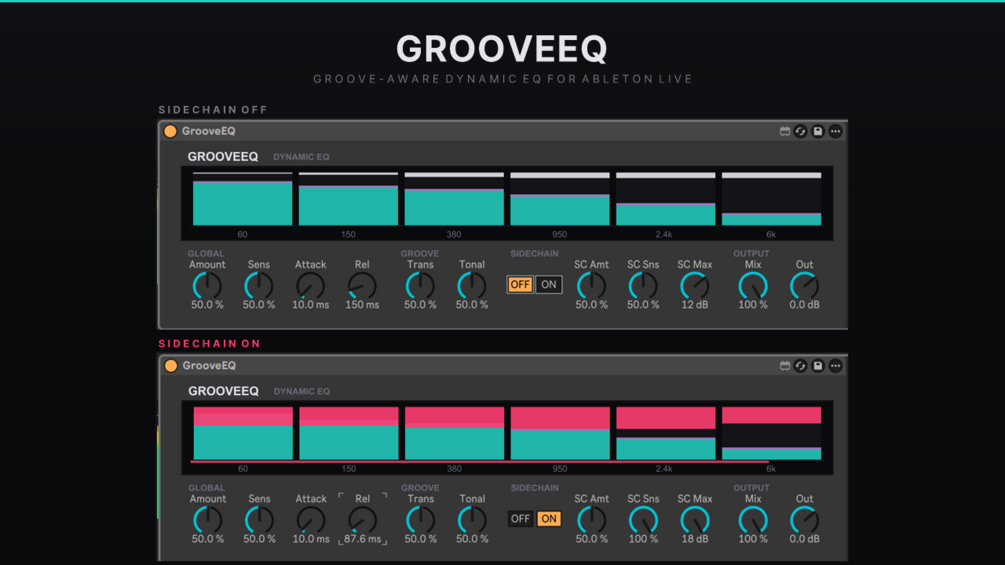Select sidechain ON button in top device
The height and width of the screenshot is (565, 1005).
coord(549,284)
